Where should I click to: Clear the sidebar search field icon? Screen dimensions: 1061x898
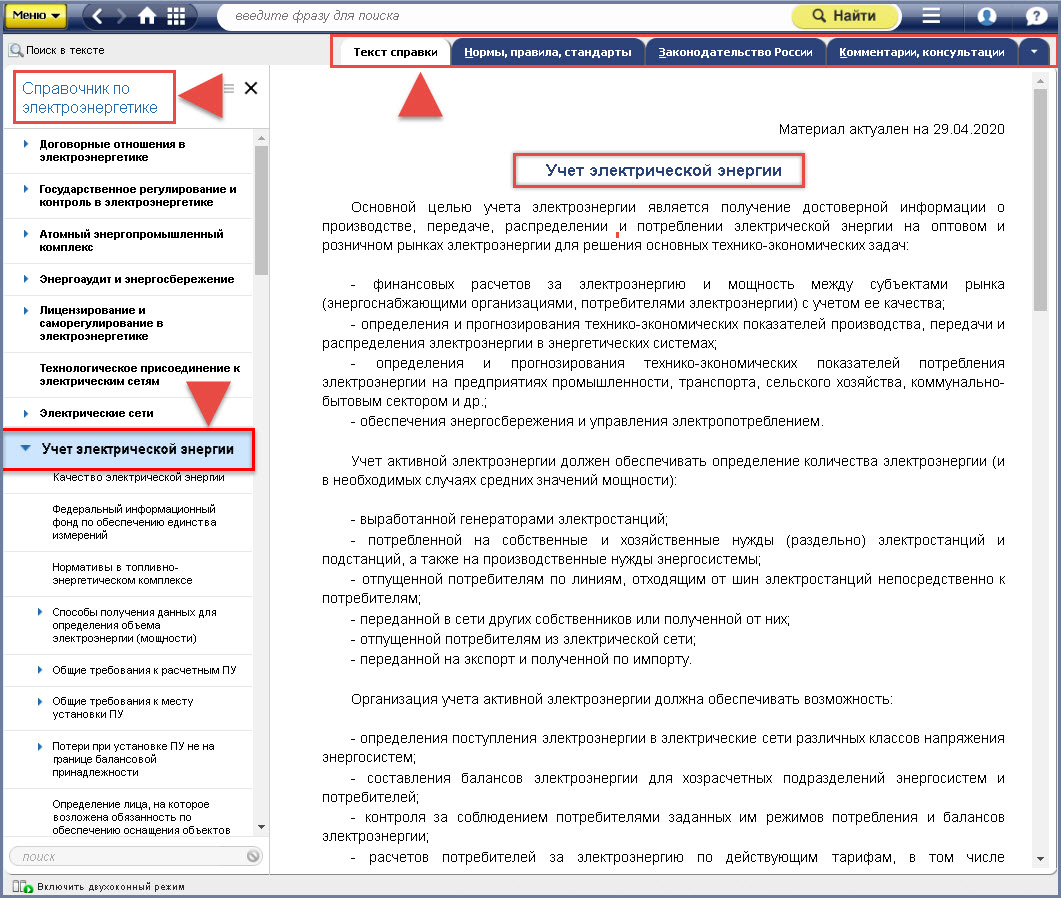(x=253, y=856)
